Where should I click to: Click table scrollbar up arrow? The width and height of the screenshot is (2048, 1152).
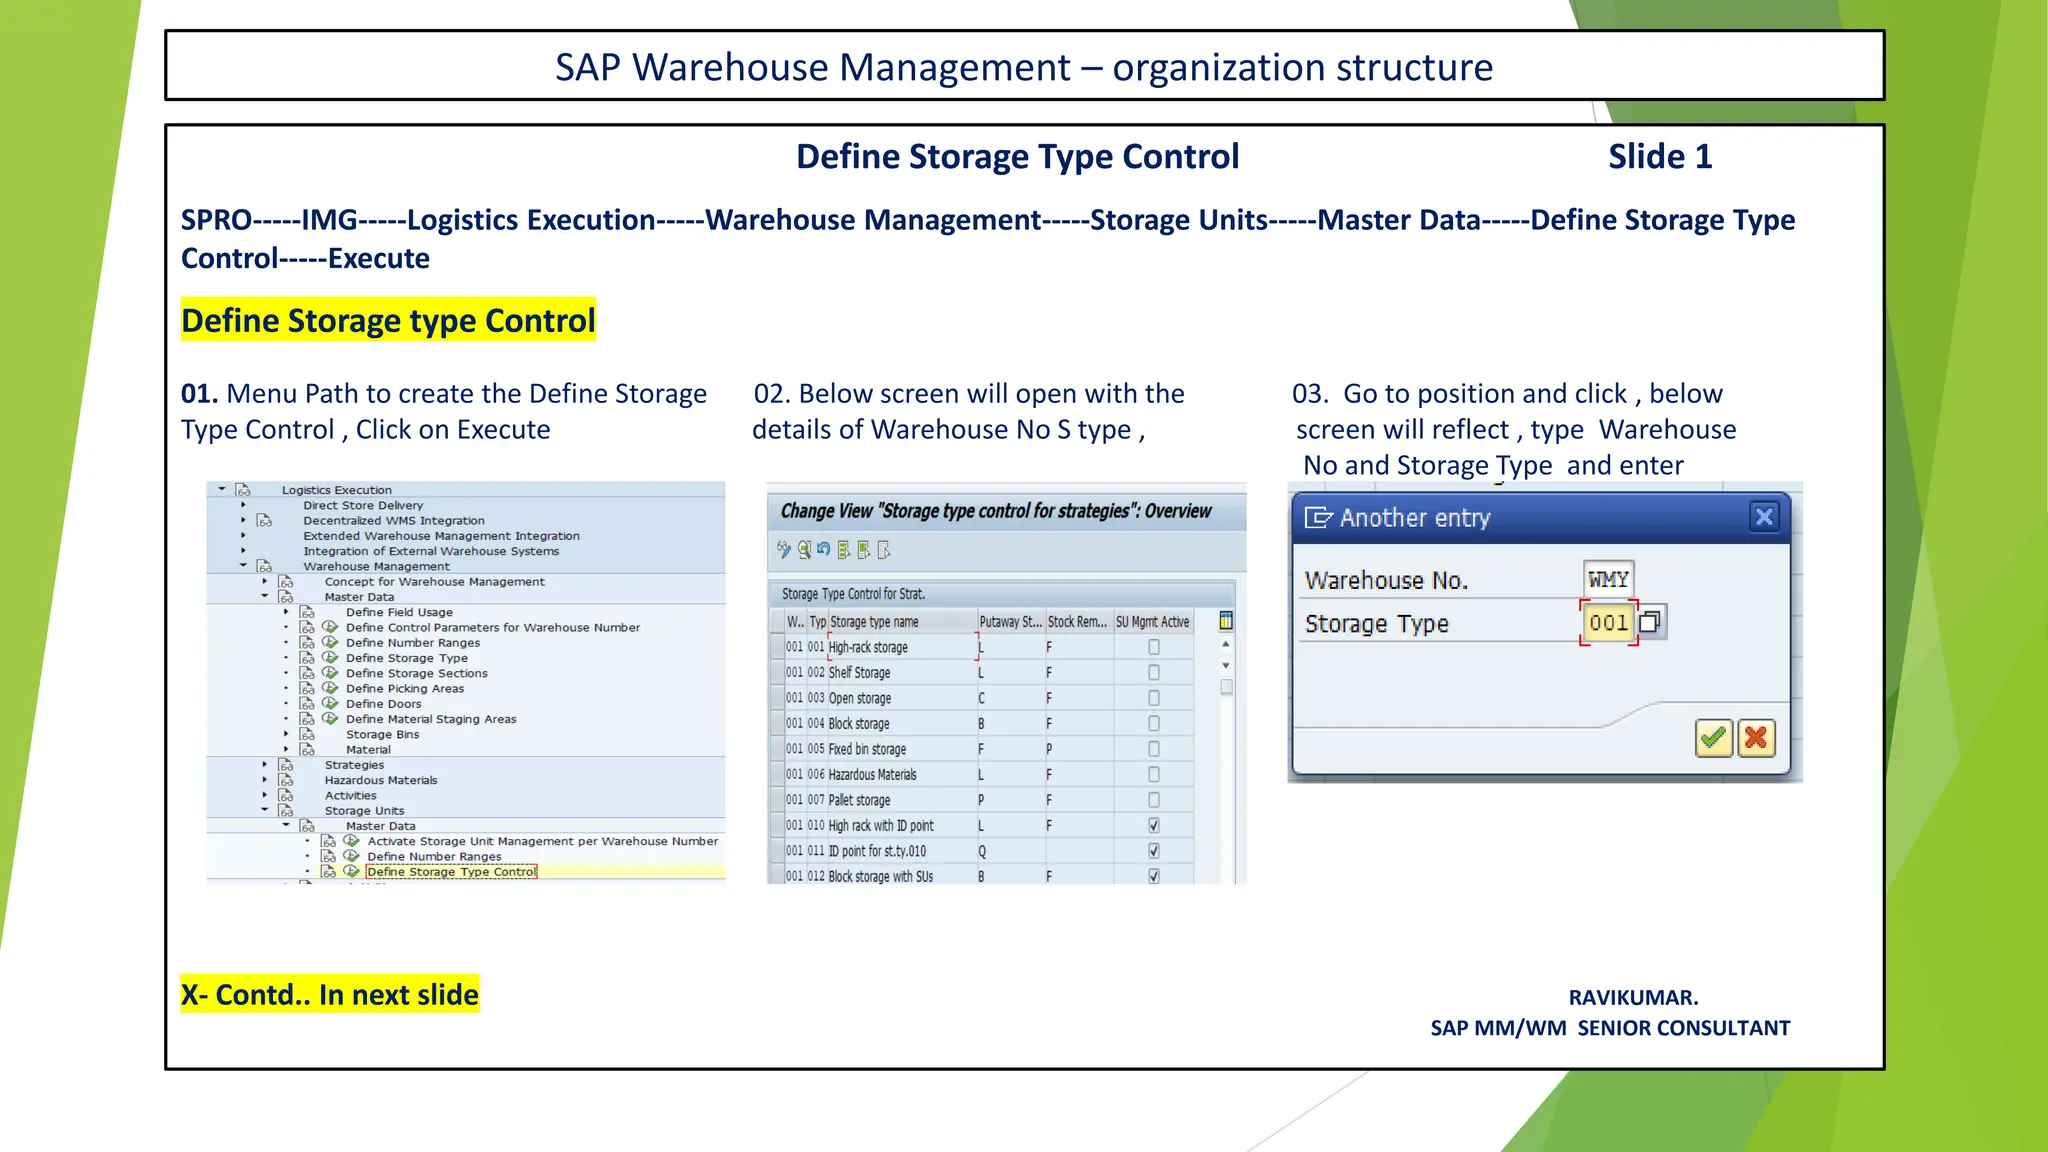[1226, 644]
